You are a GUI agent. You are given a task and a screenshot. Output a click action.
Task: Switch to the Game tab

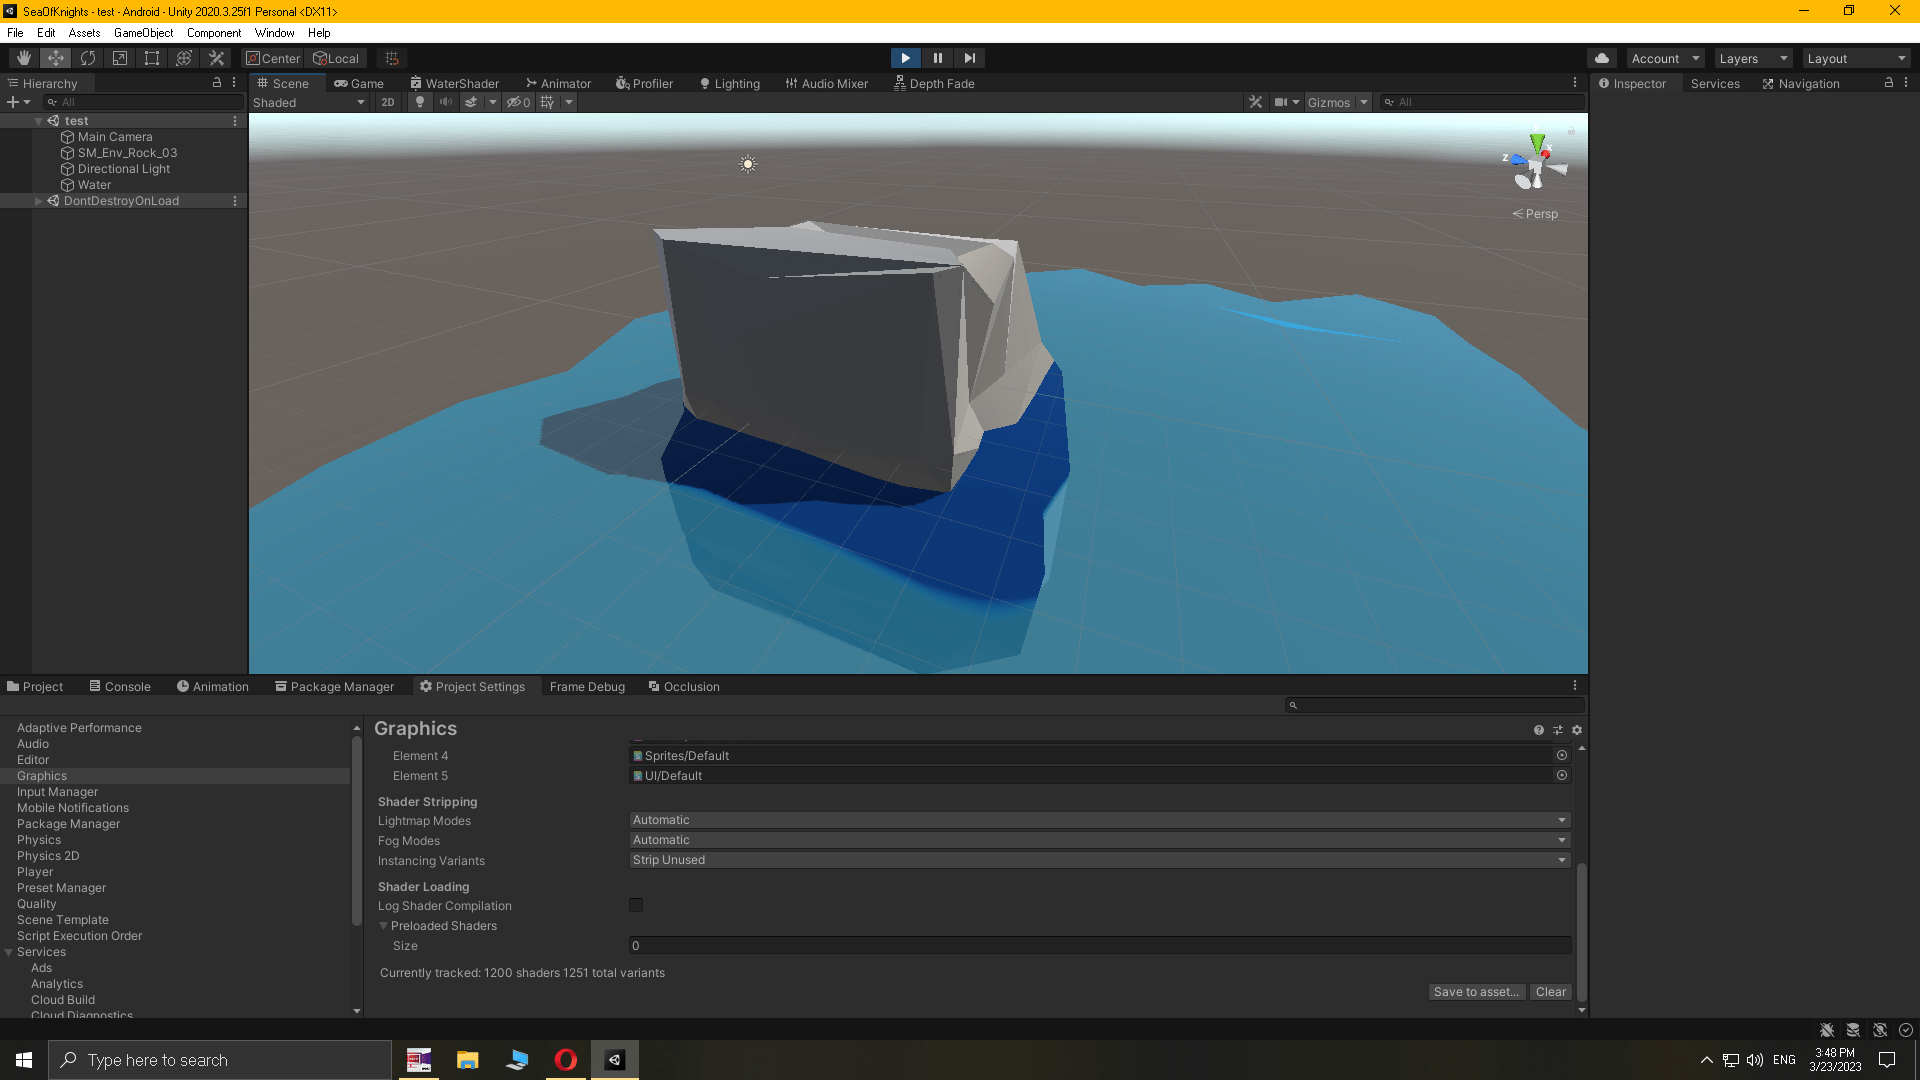click(358, 83)
